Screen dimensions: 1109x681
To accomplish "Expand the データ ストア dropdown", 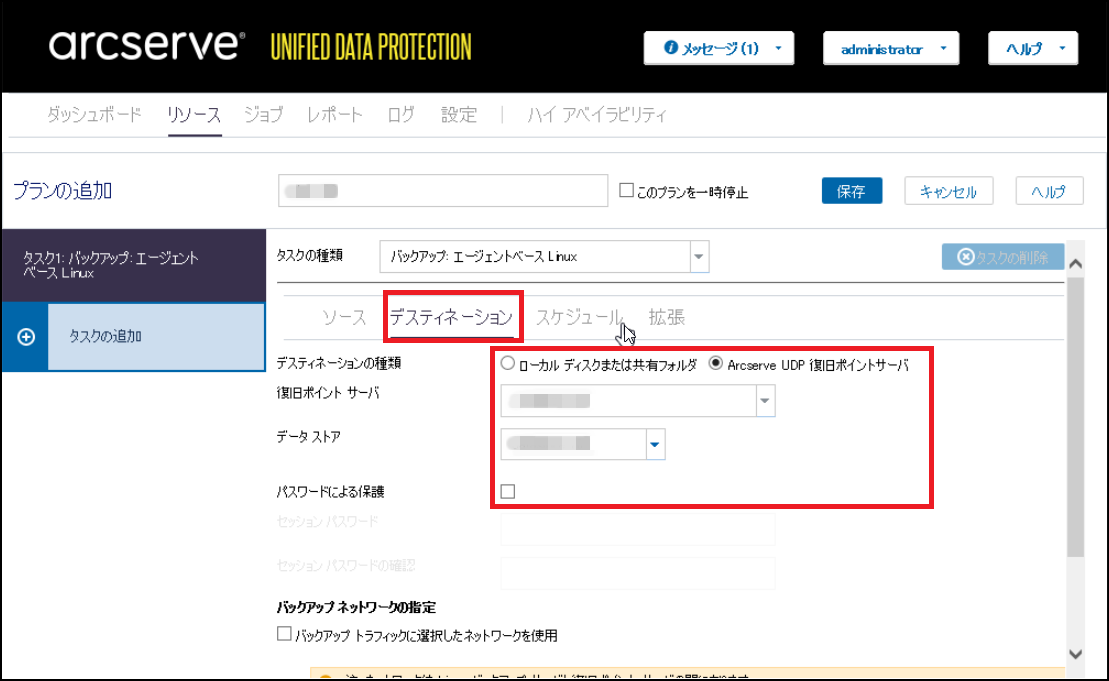I will click(x=655, y=444).
